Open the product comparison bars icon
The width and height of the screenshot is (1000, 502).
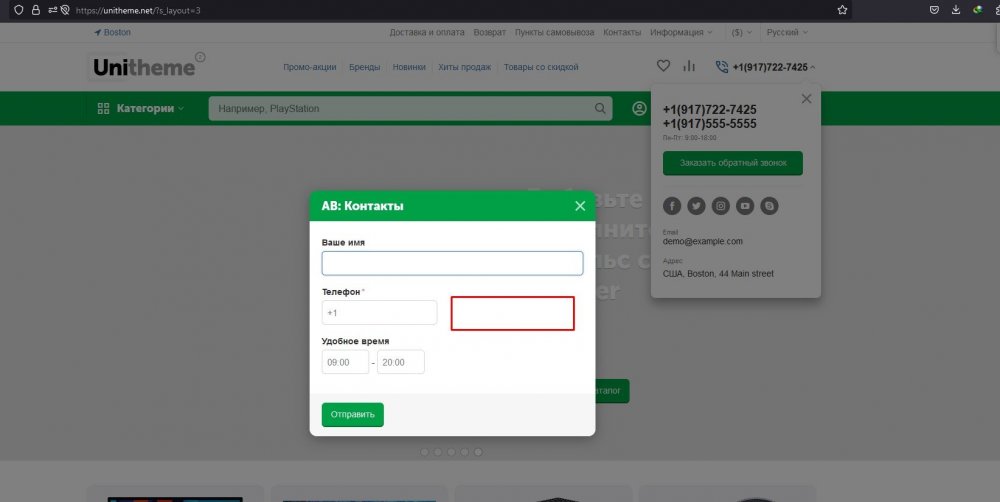click(x=689, y=66)
